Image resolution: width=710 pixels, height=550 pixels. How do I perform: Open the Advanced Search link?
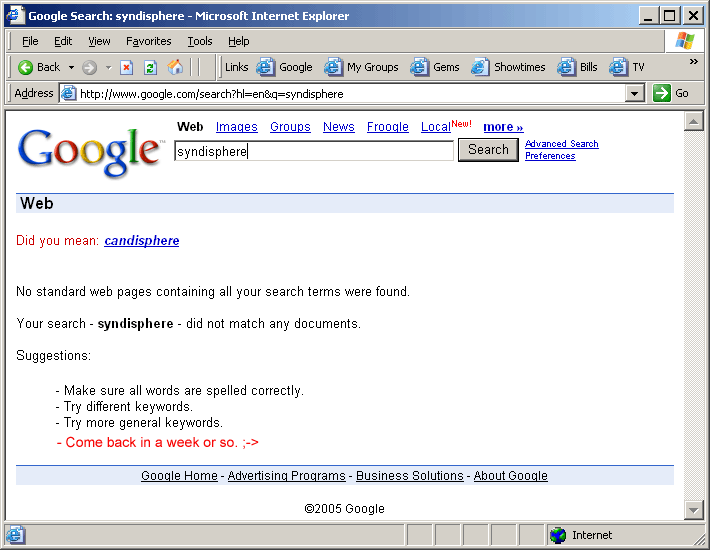(x=561, y=144)
